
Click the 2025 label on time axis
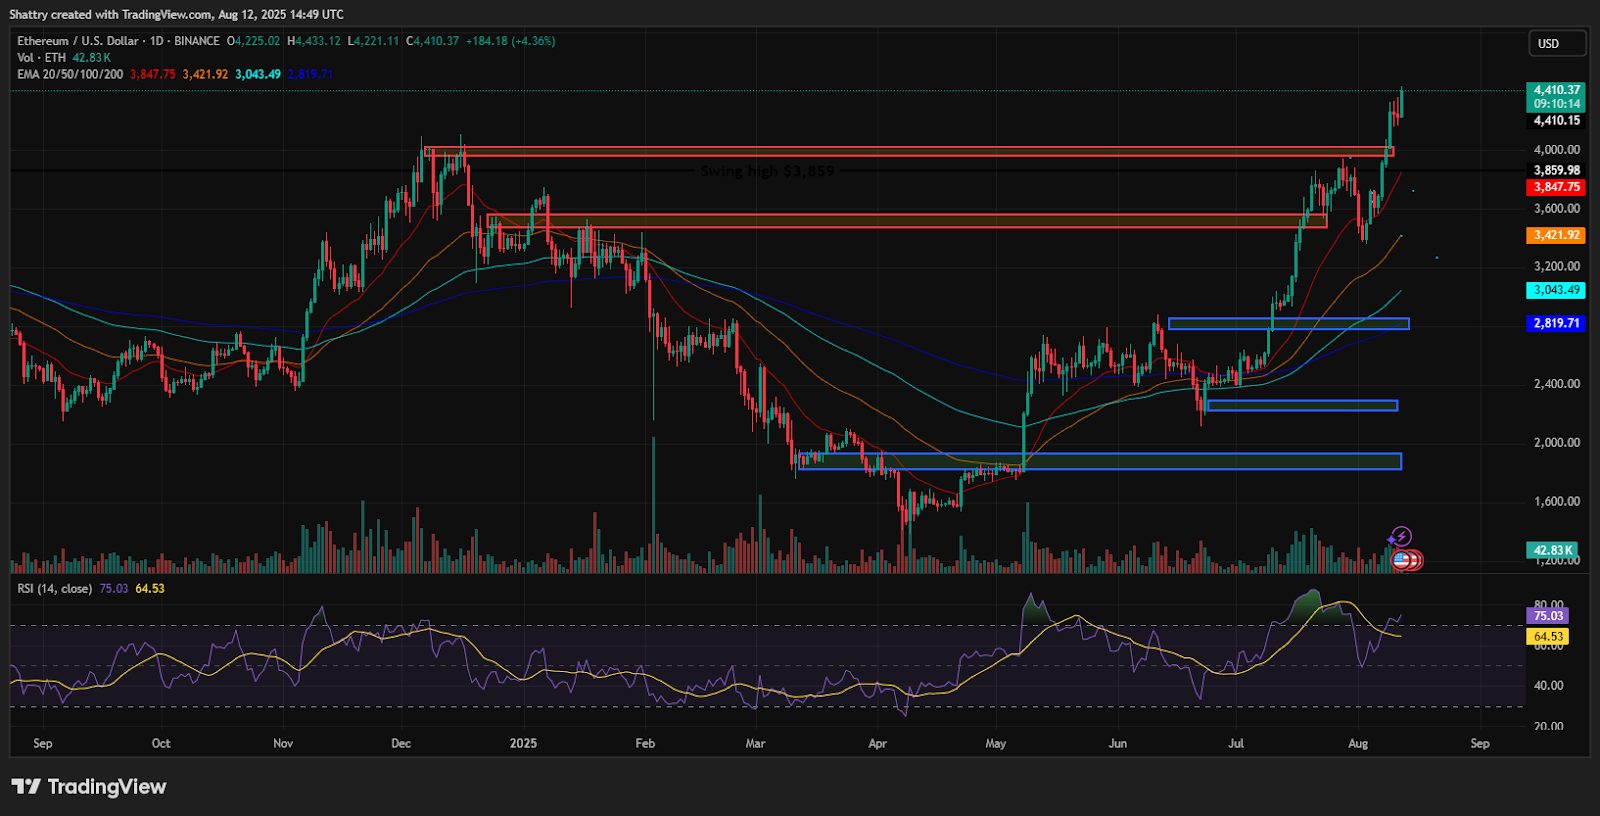[x=523, y=743]
